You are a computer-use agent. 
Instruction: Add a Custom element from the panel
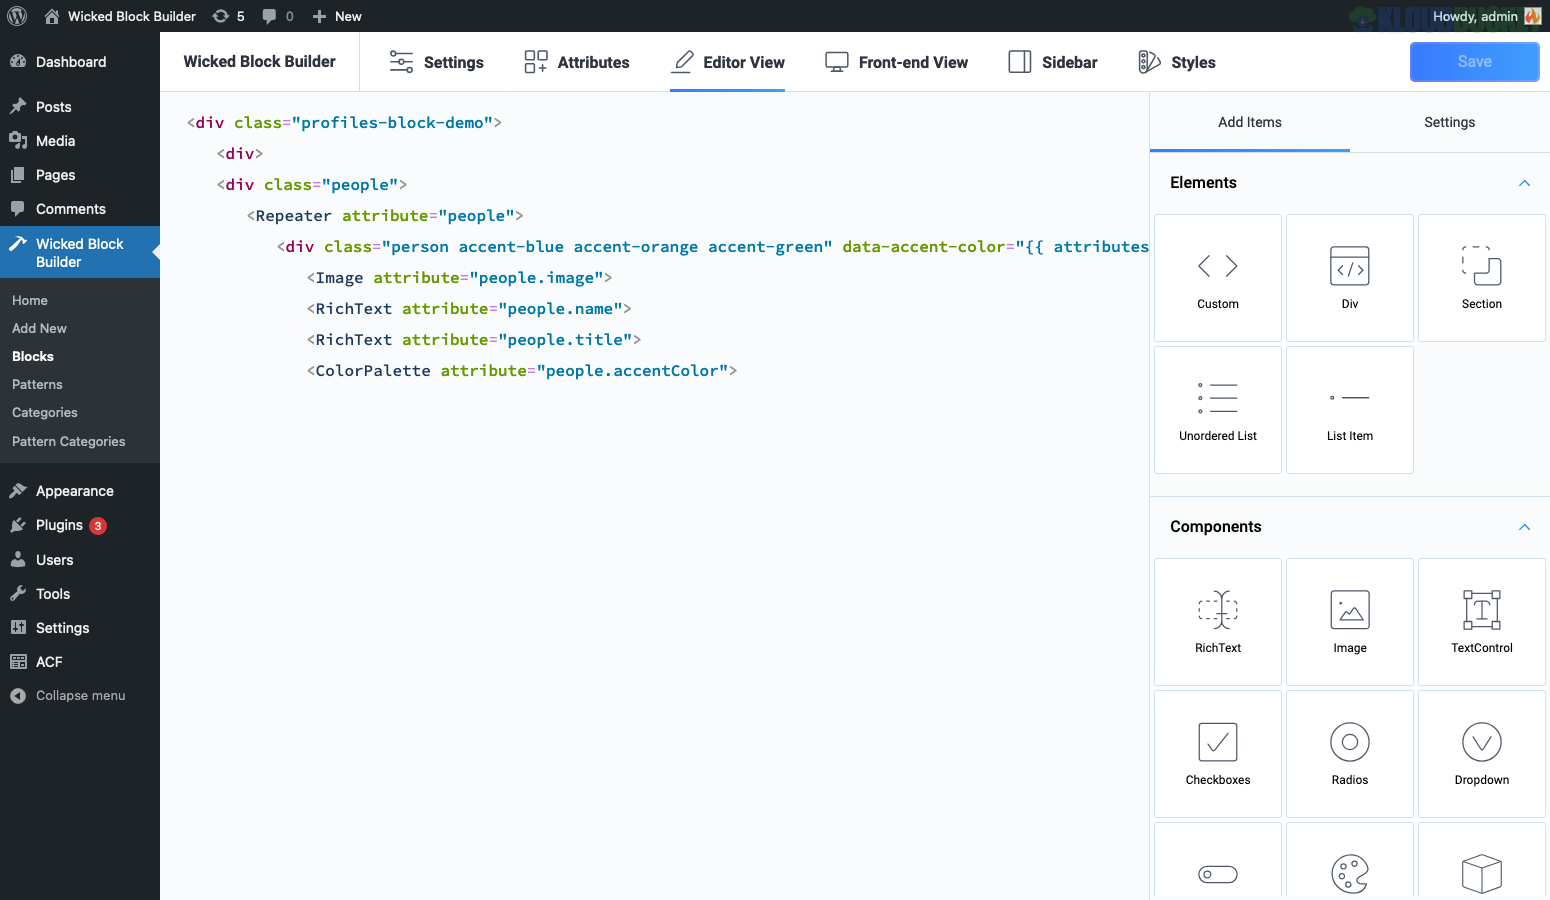(1217, 278)
